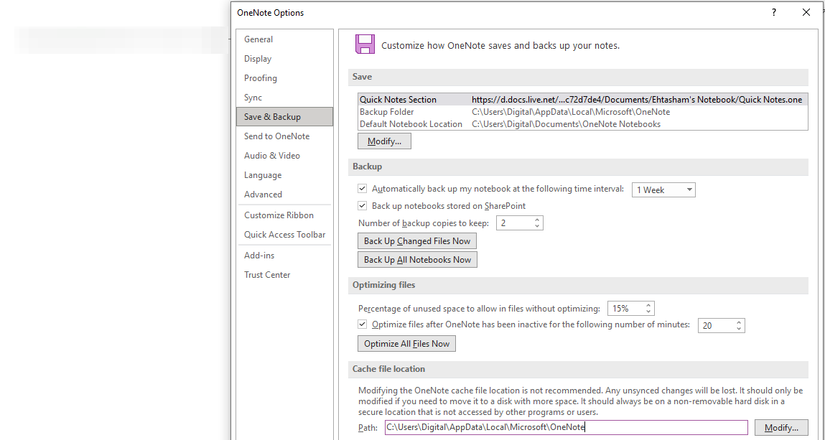Click Back Up Changed Files Now
825x440 pixels.
417,241
